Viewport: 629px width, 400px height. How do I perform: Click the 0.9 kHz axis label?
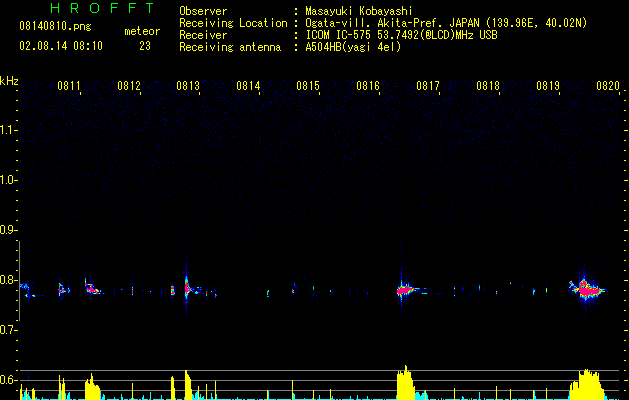pyautogui.click(x=8, y=230)
